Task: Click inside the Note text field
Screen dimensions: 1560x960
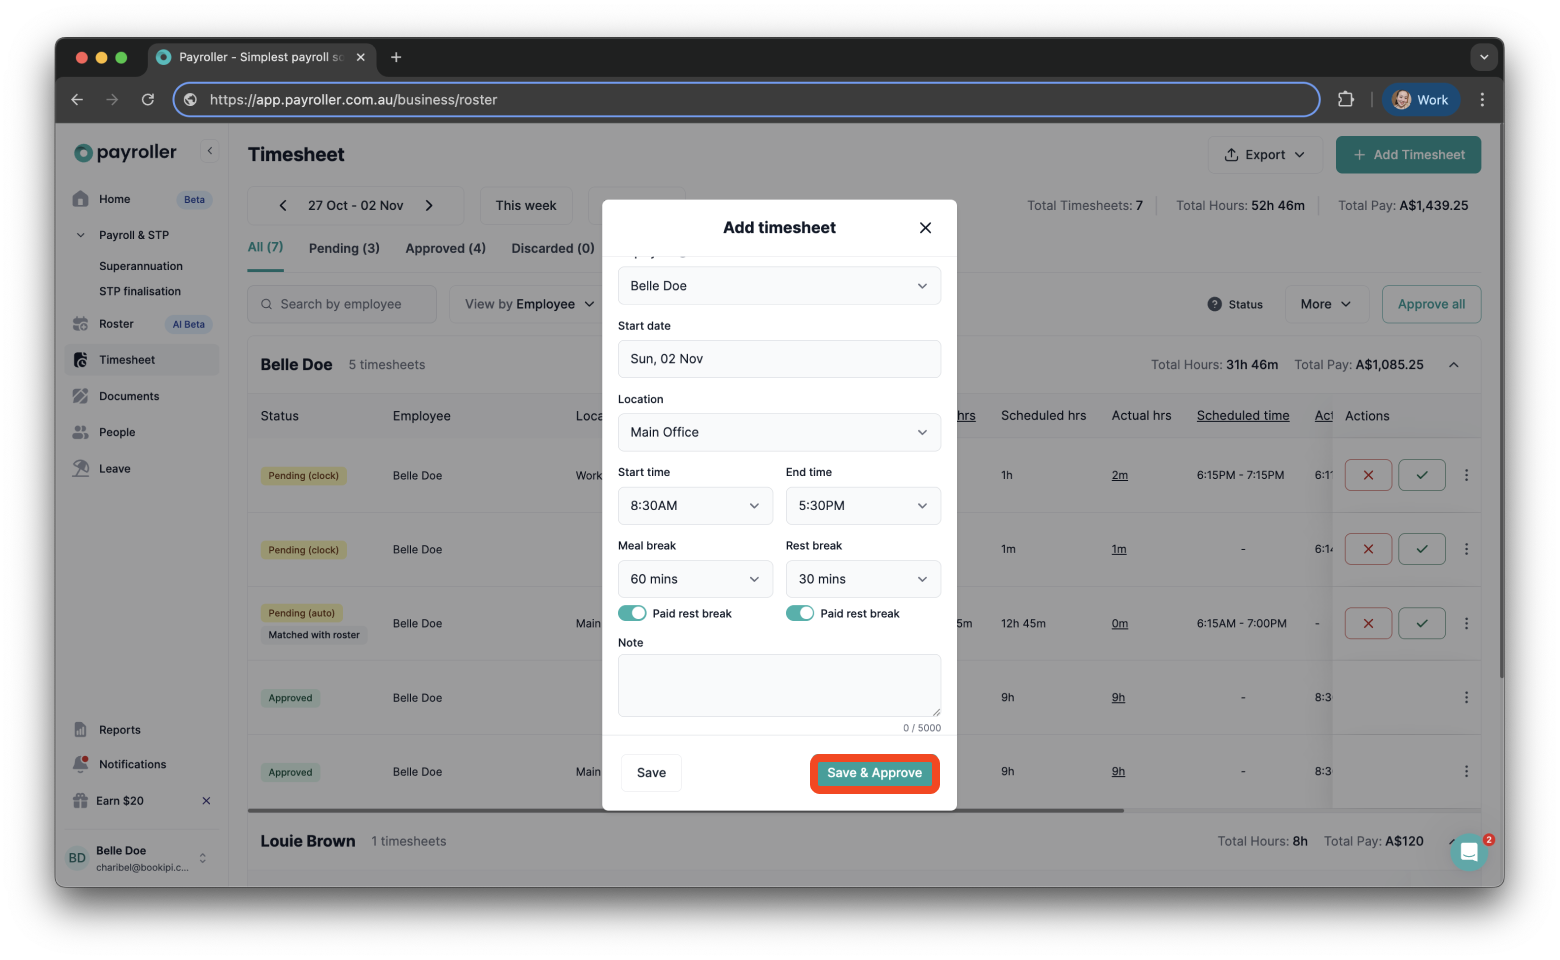Action: [778, 685]
